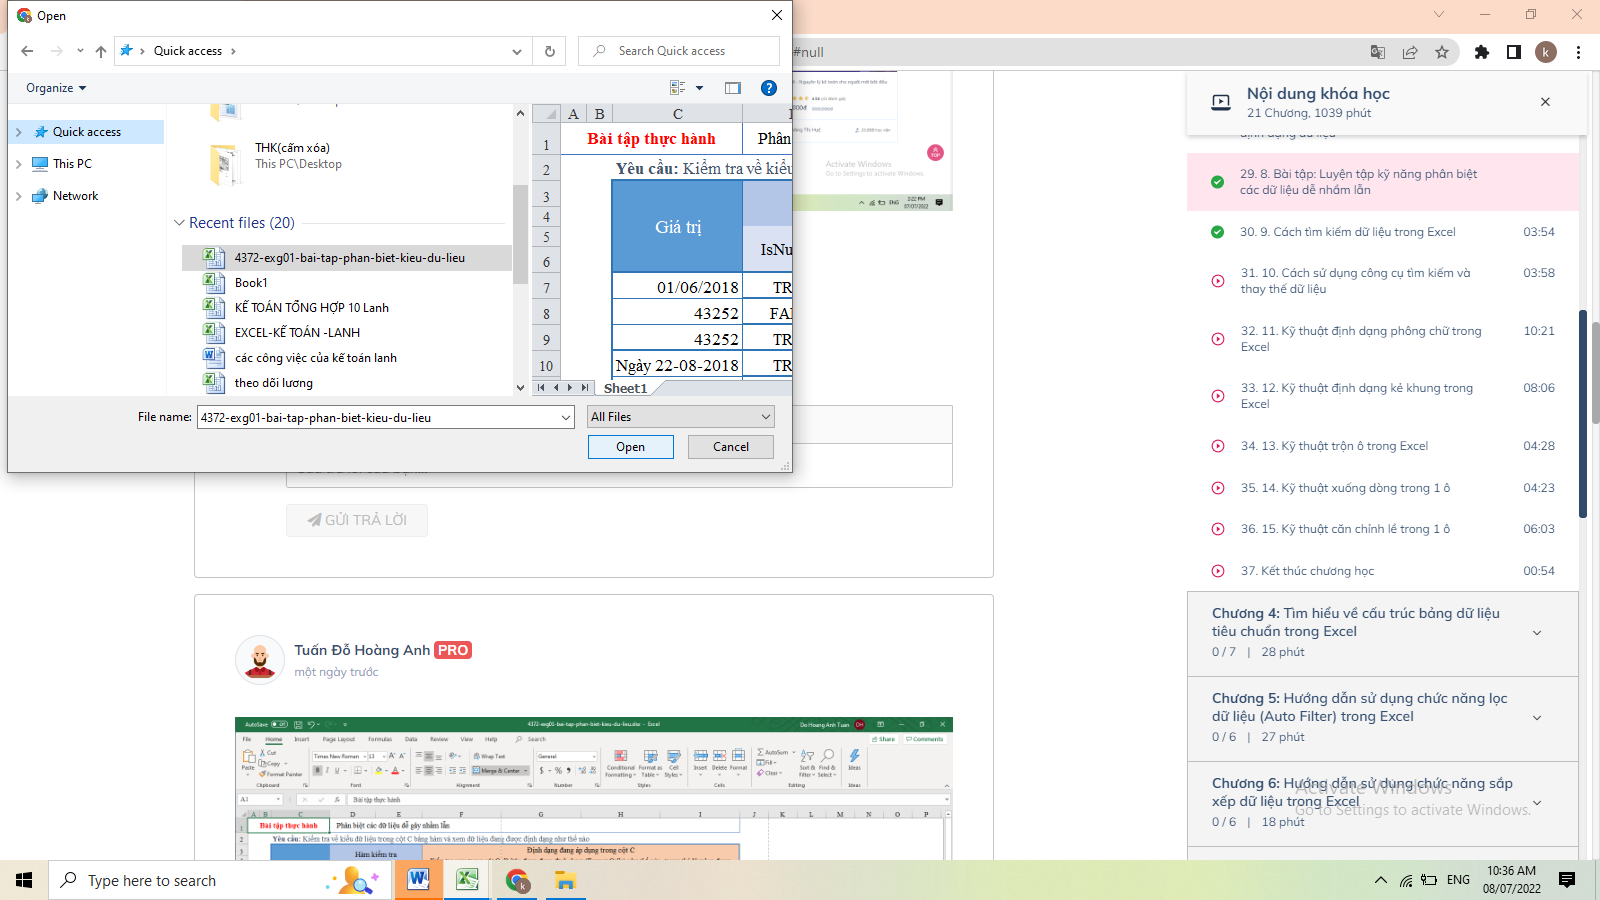Click the Search Quick access field

pyautogui.click(x=679, y=51)
